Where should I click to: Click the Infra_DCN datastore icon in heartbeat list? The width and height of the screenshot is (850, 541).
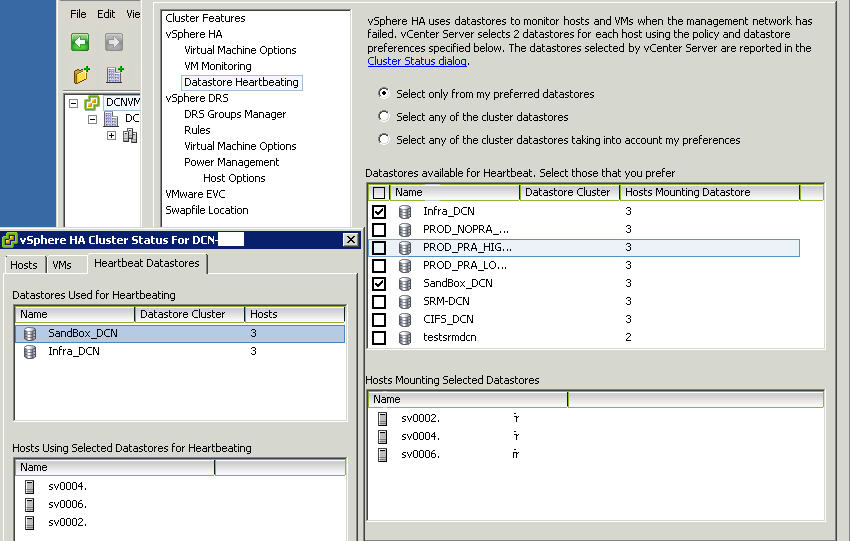[405, 211]
